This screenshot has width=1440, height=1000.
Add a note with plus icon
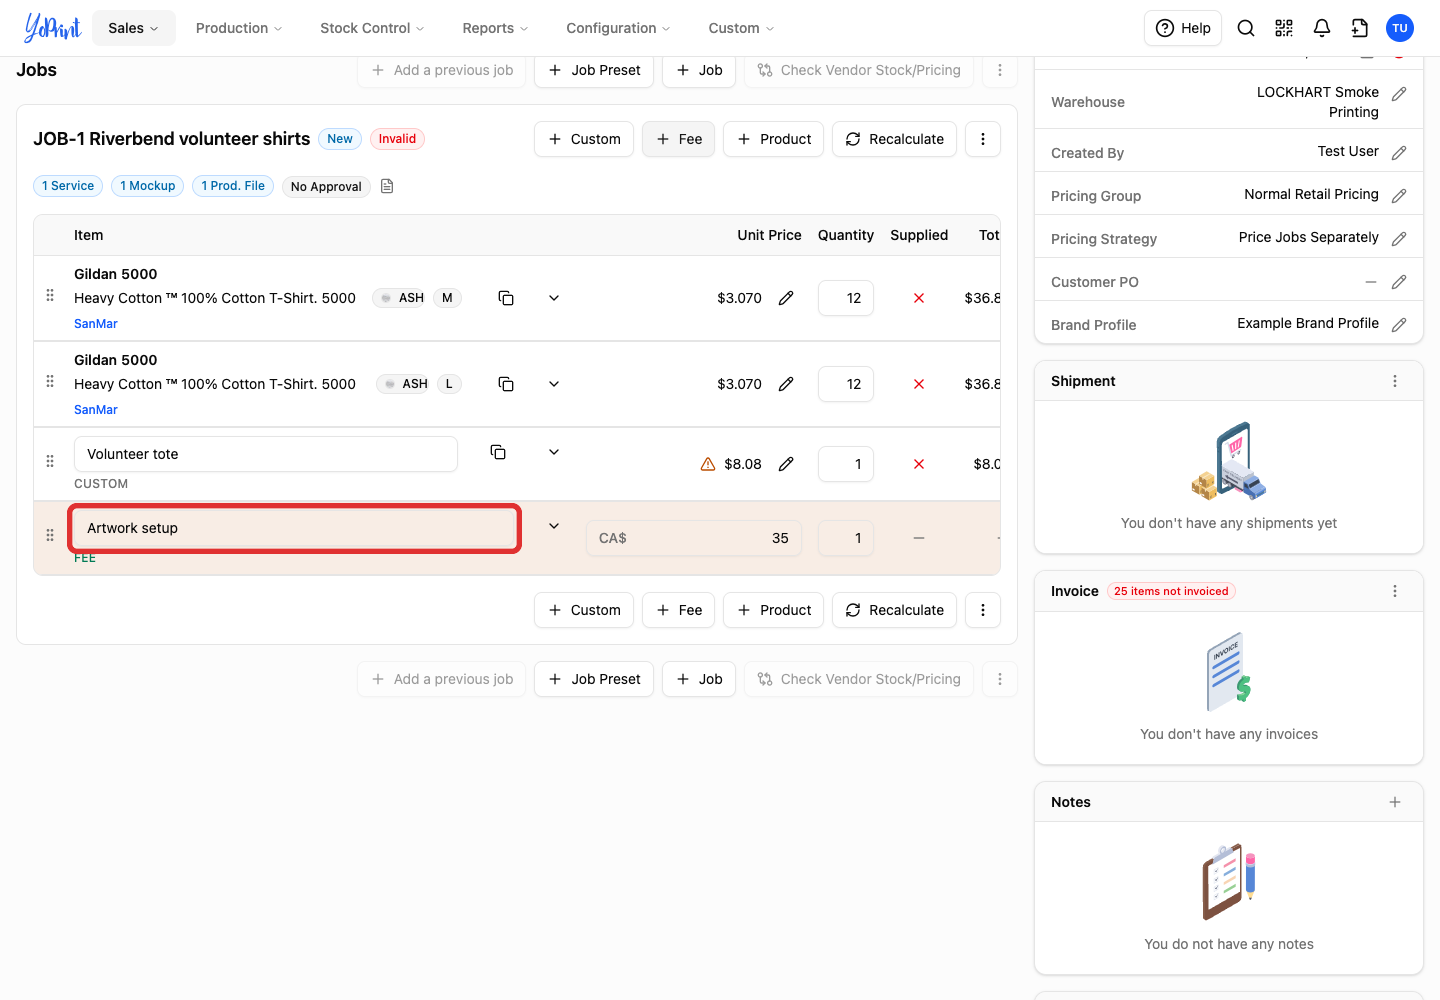[x=1395, y=802]
